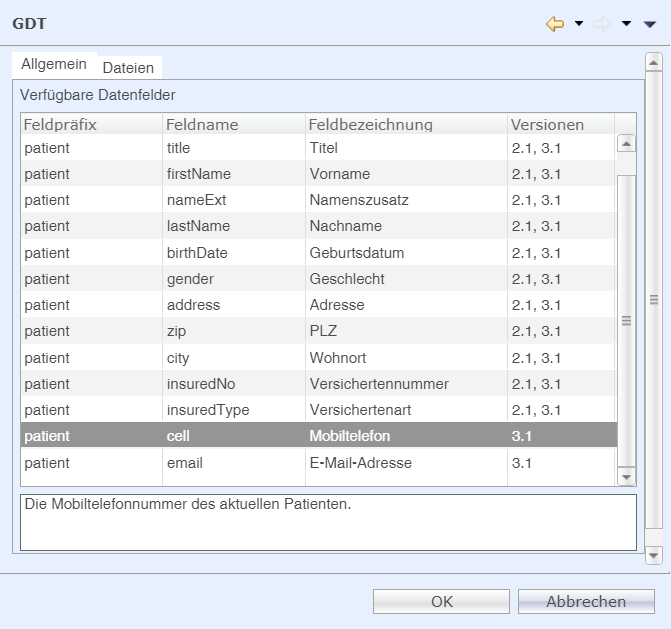Click the Abbrechen button
The height and width of the screenshot is (629, 671).
coord(586,601)
